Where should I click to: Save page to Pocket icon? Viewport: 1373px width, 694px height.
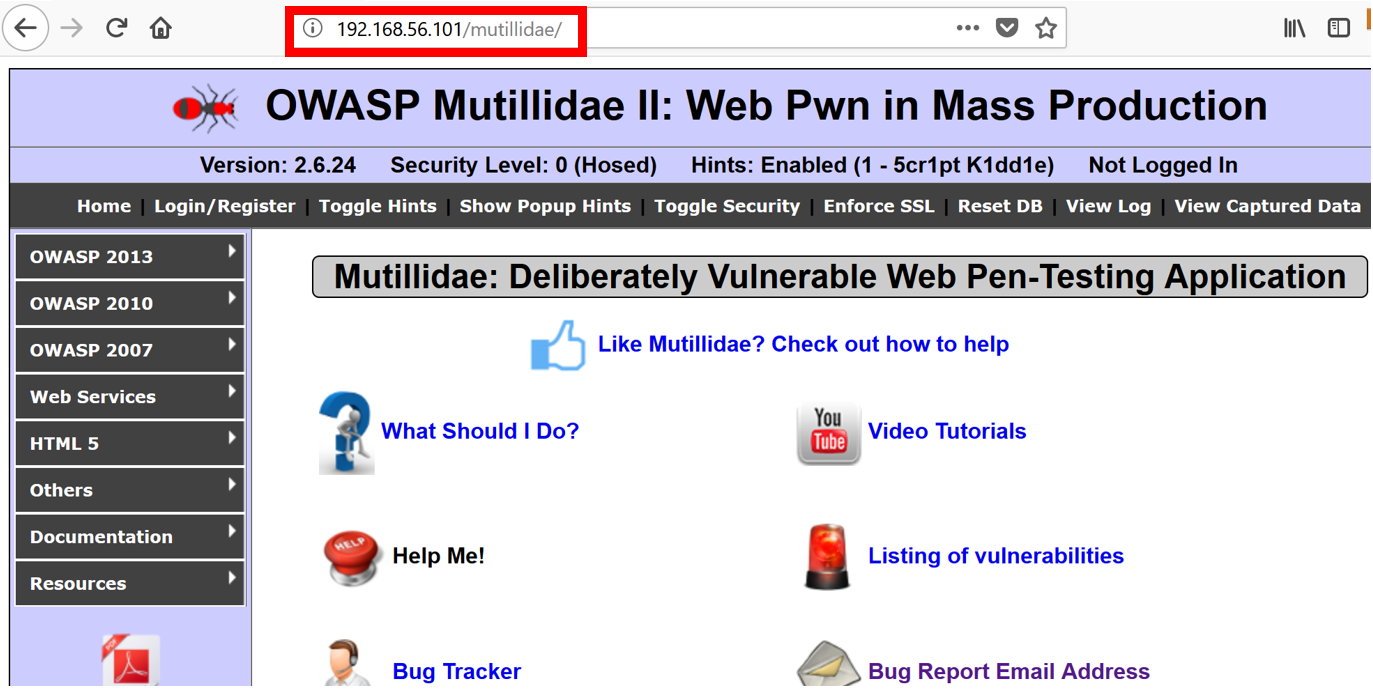(1007, 28)
